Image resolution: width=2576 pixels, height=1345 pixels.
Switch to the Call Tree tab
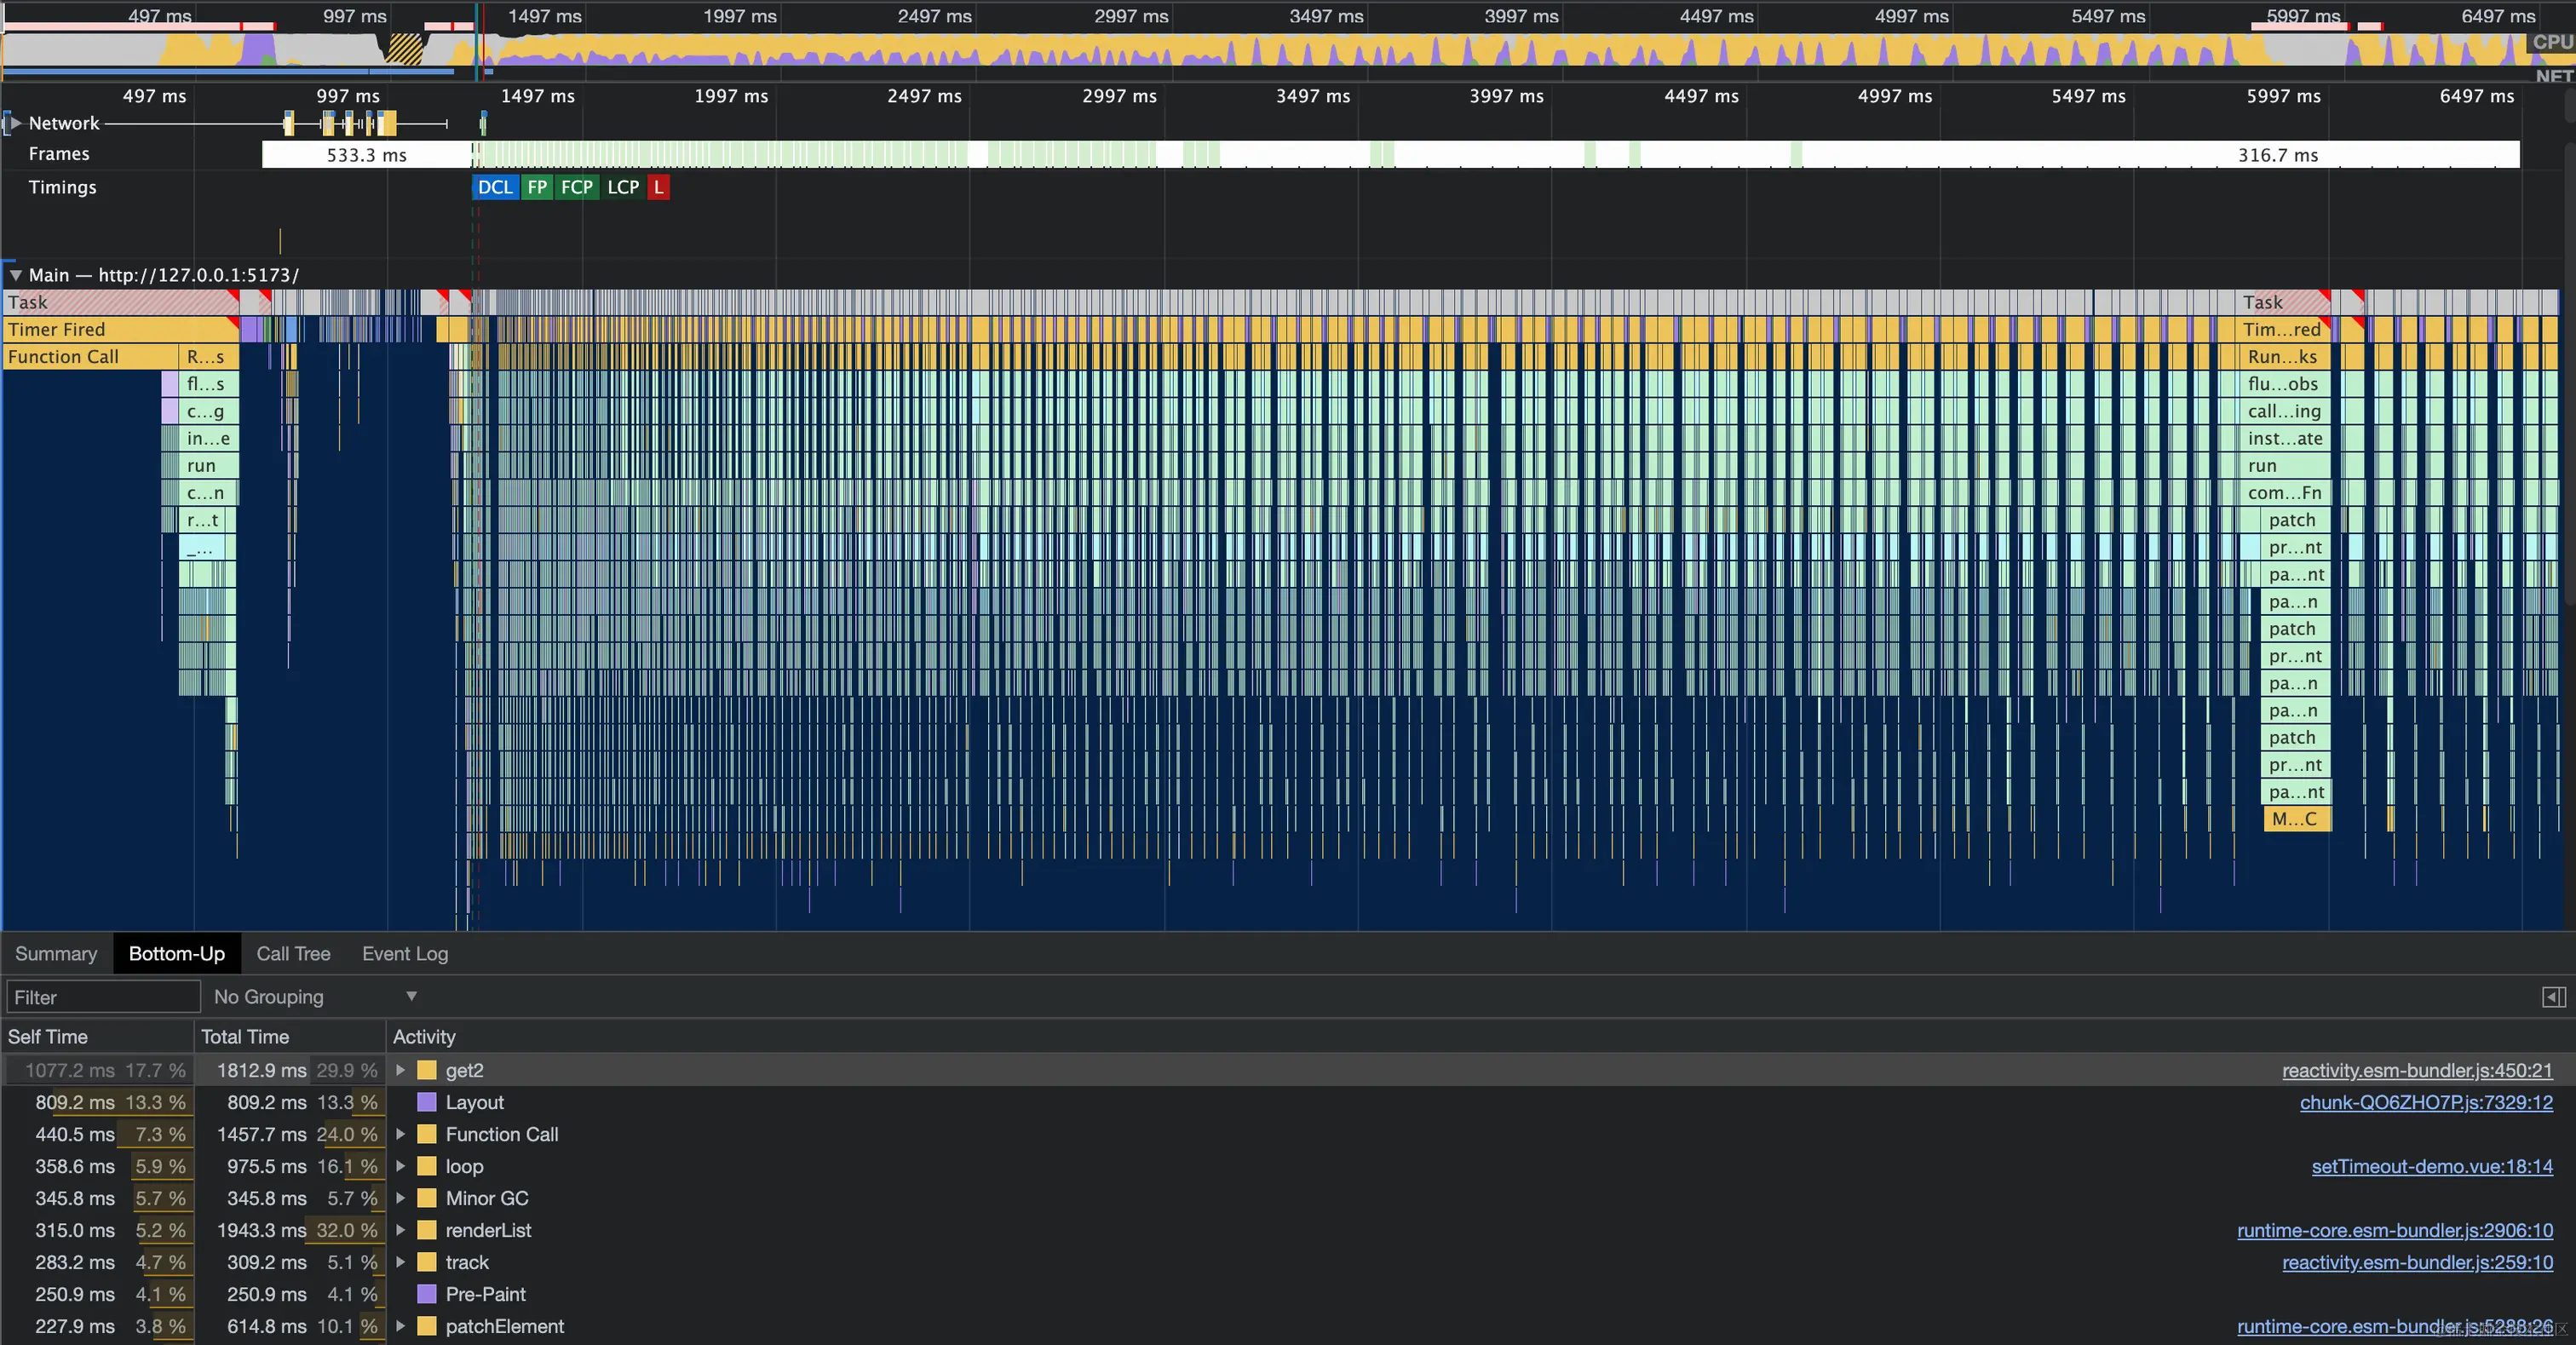(x=293, y=953)
